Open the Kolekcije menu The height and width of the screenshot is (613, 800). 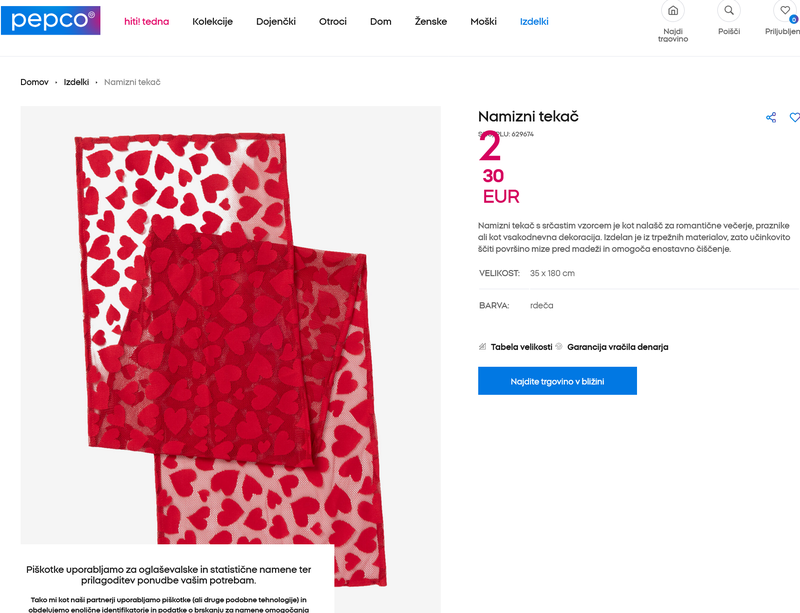point(212,21)
